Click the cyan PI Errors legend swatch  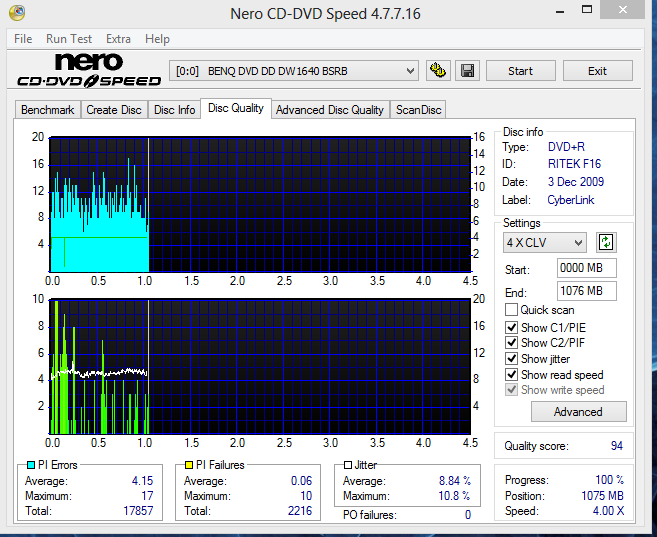click(x=31, y=465)
